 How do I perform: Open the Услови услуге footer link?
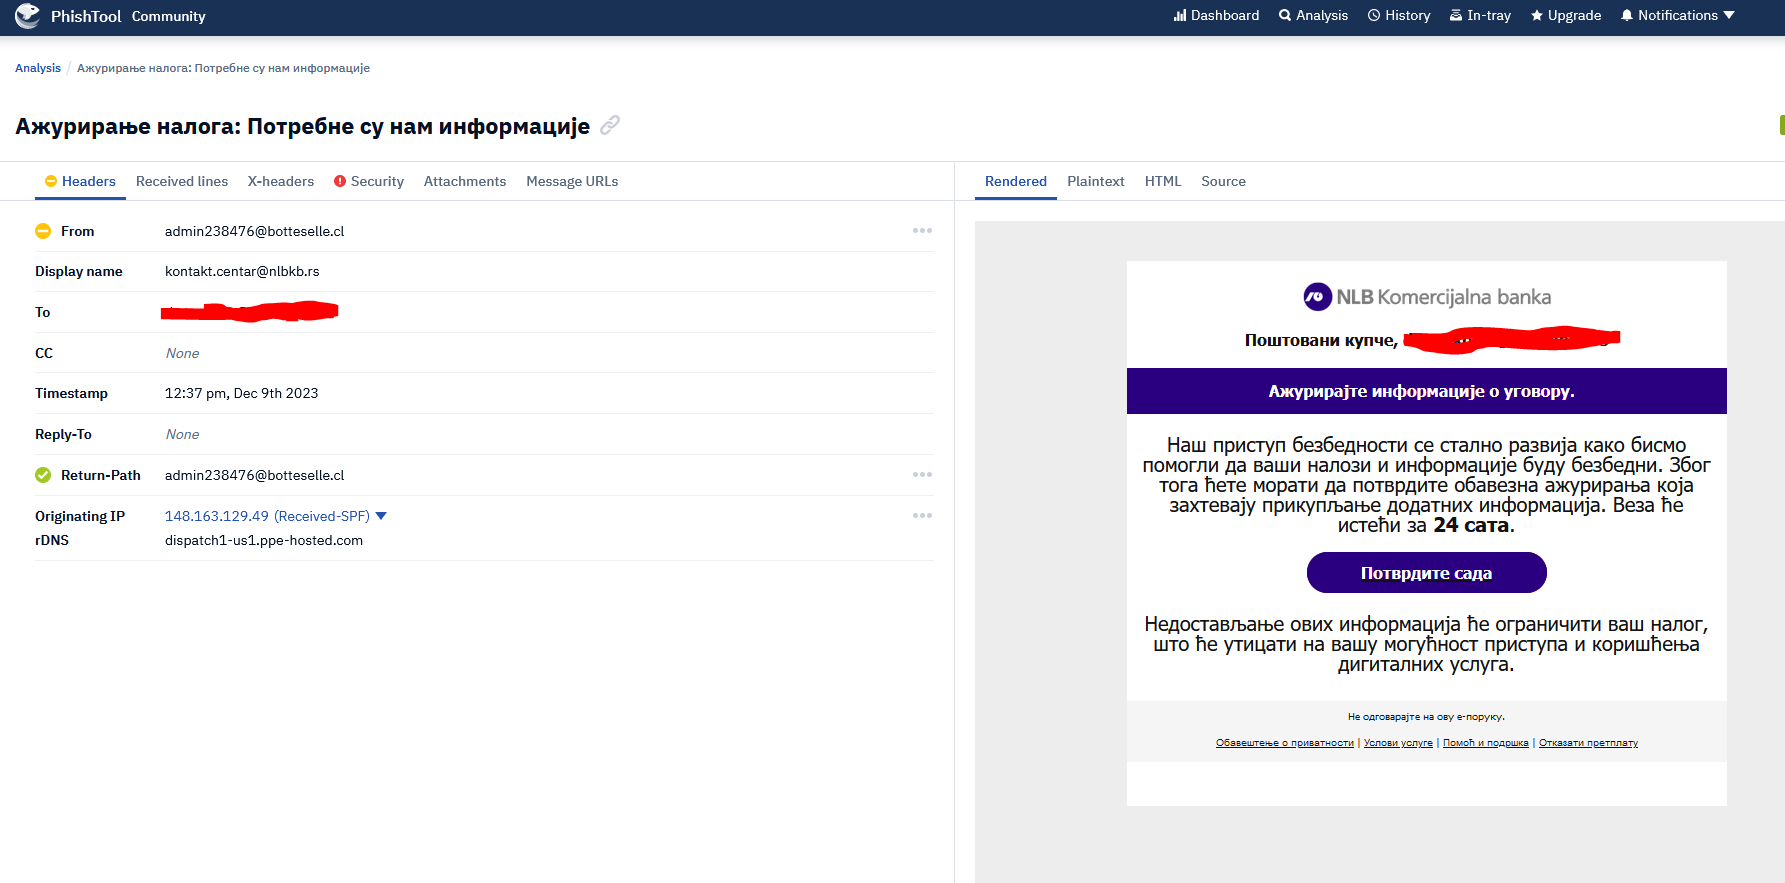(x=1398, y=743)
